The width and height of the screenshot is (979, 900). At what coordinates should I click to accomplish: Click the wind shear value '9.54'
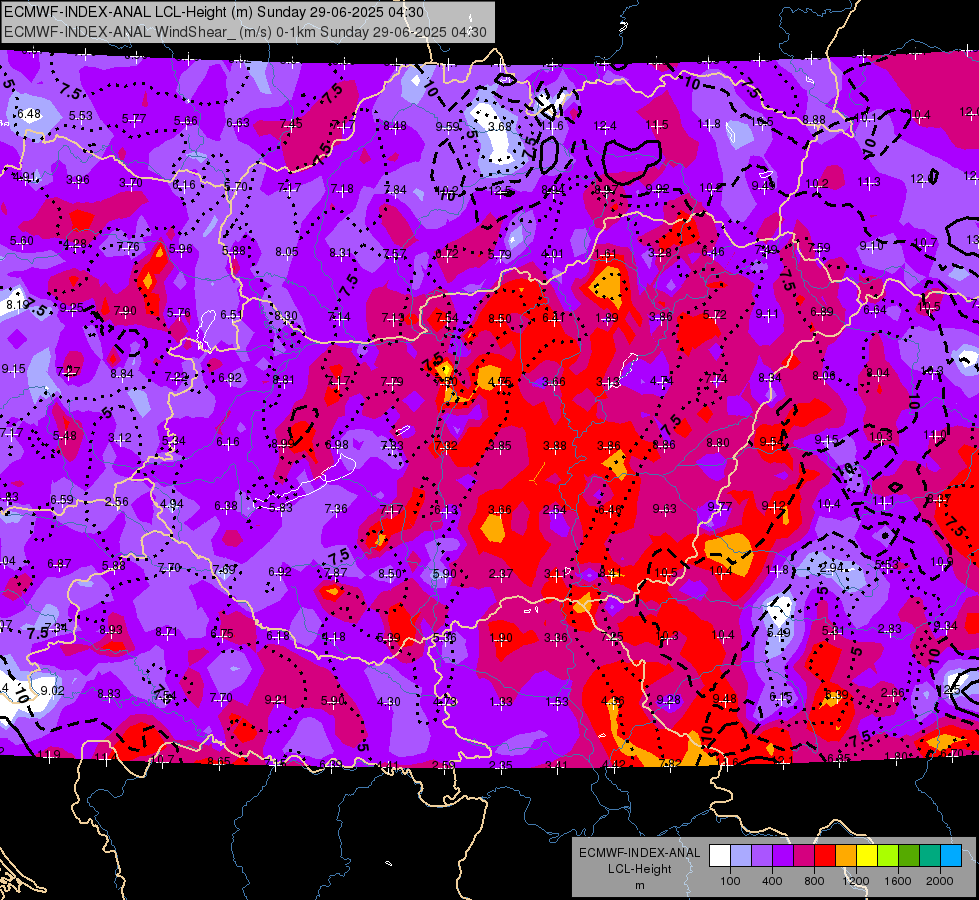772,442
